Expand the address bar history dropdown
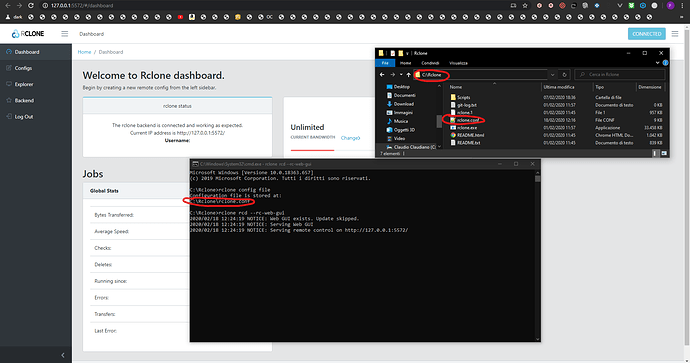690x363 pixels. pyautogui.click(x=553, y=75)
